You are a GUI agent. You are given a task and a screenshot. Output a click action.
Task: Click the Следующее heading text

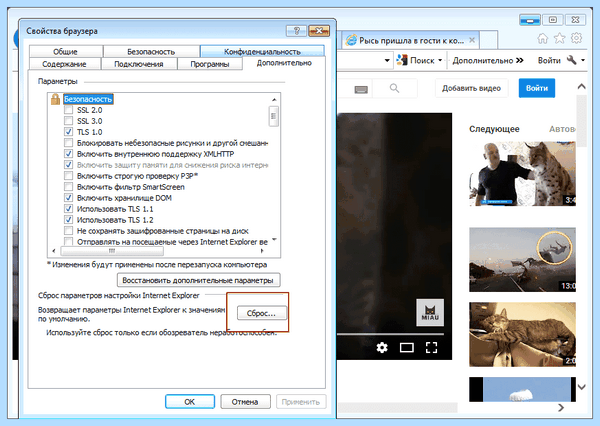coord(494,129)
